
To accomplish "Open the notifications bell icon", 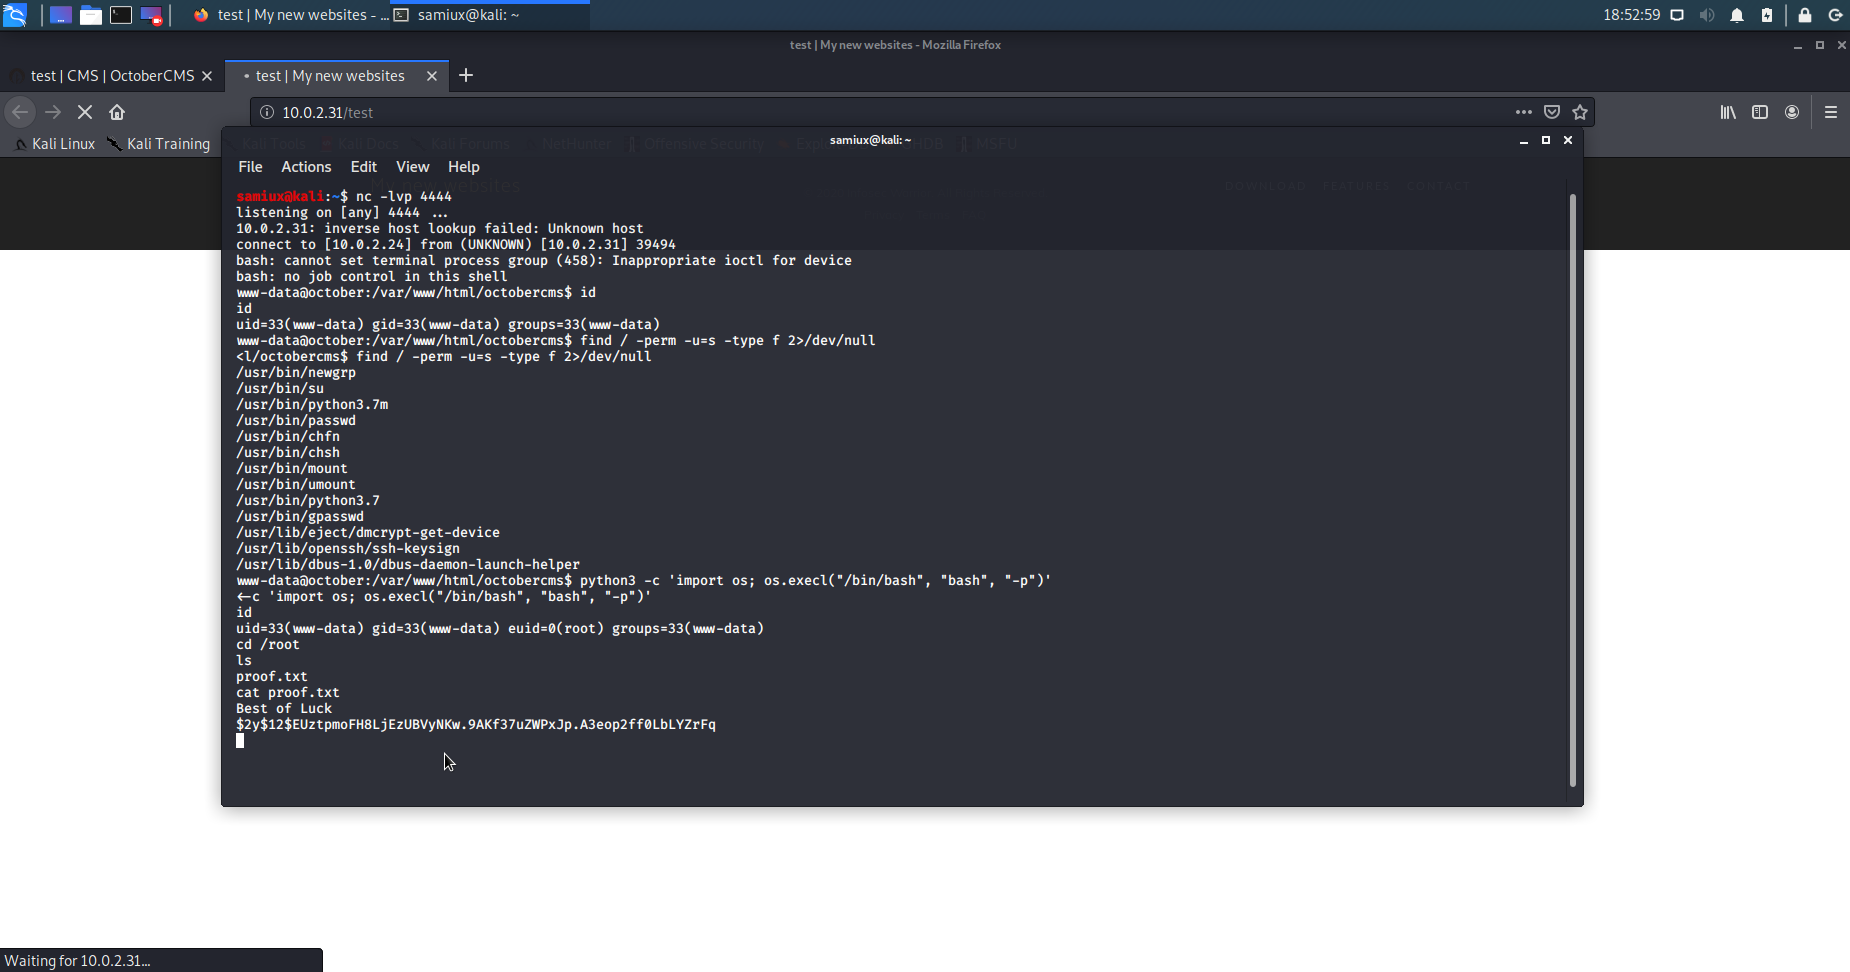I will click(1737, 15).
